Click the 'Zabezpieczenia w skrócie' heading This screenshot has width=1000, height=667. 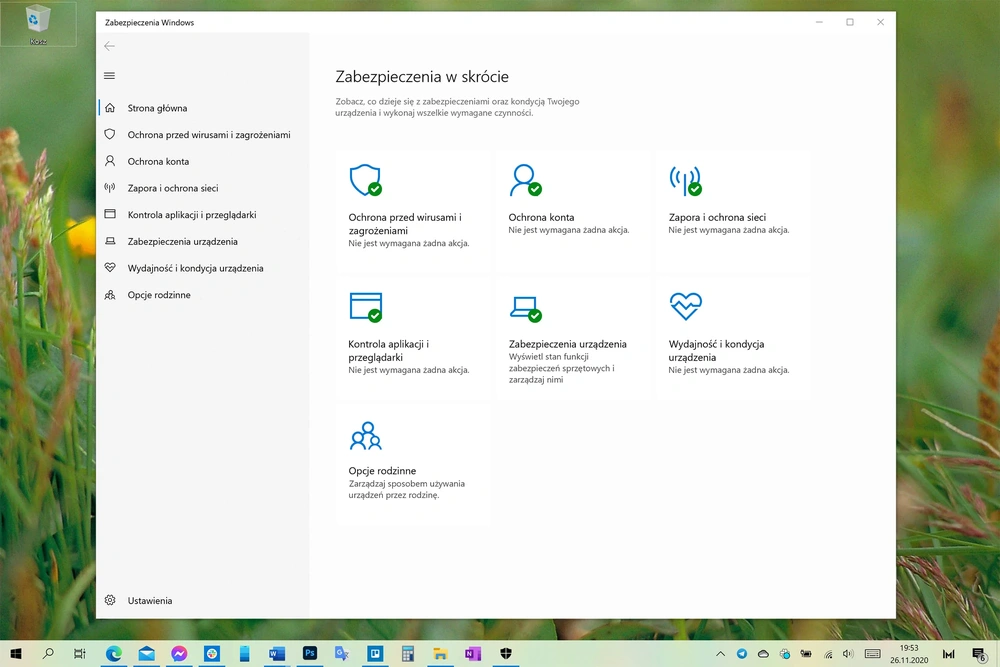coord(422,77)
